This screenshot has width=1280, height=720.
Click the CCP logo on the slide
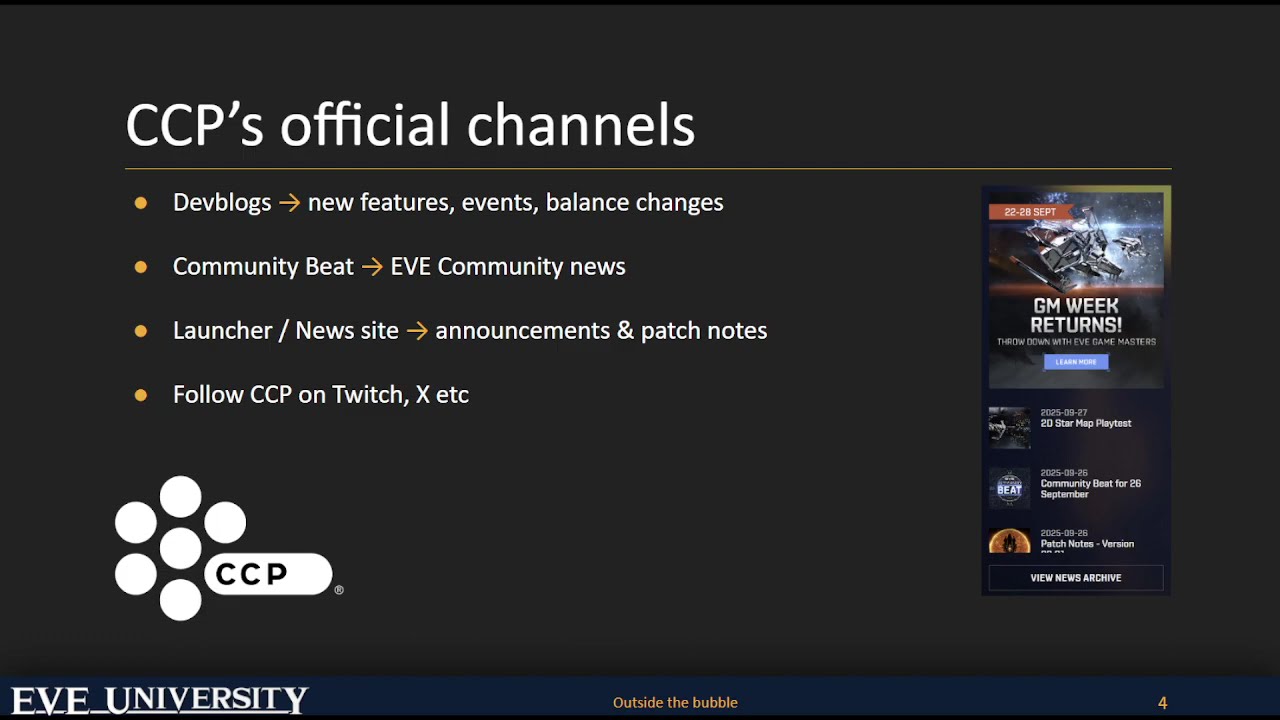pyautogui.click(x=229, y=548)
